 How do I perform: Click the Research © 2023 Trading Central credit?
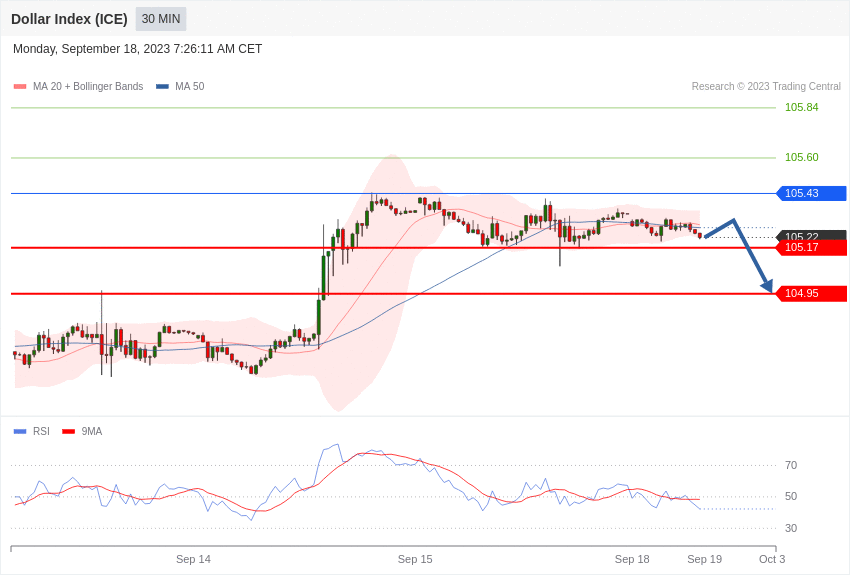pyautogui.click(x=766, y=87)
